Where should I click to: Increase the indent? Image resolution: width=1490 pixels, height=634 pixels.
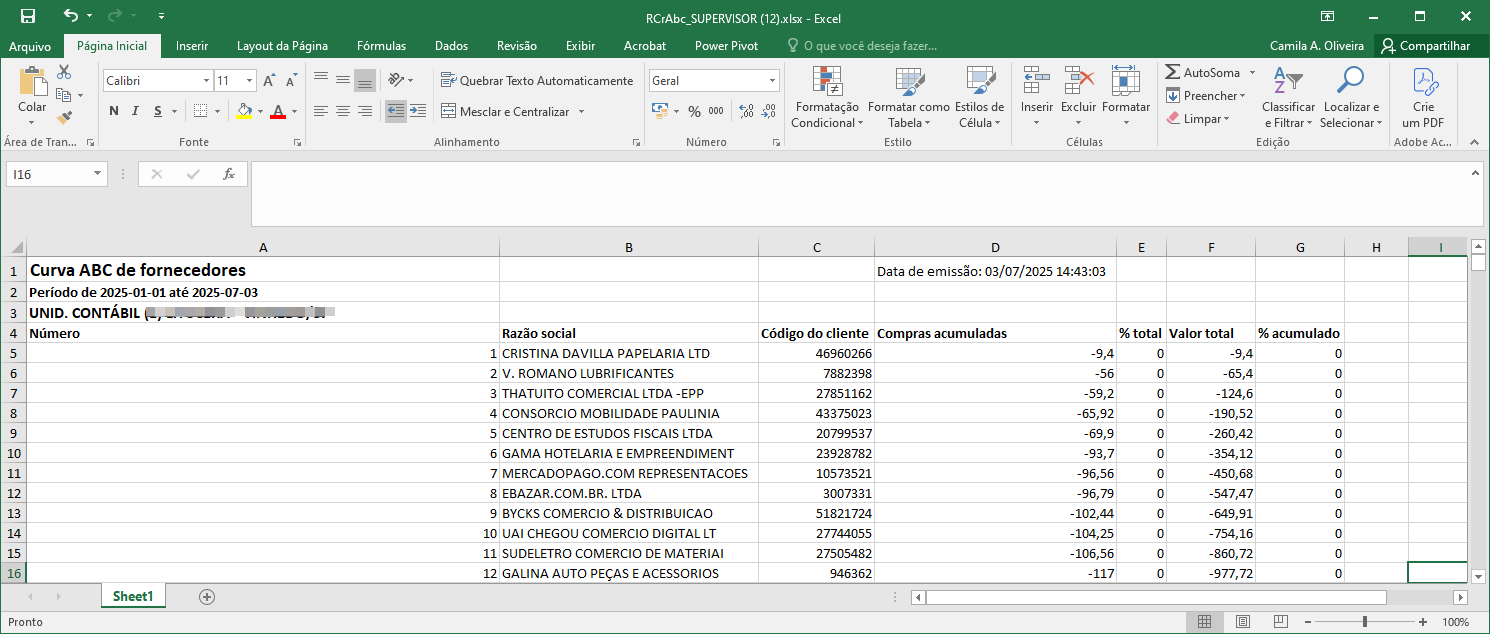(x=417, y=111)
